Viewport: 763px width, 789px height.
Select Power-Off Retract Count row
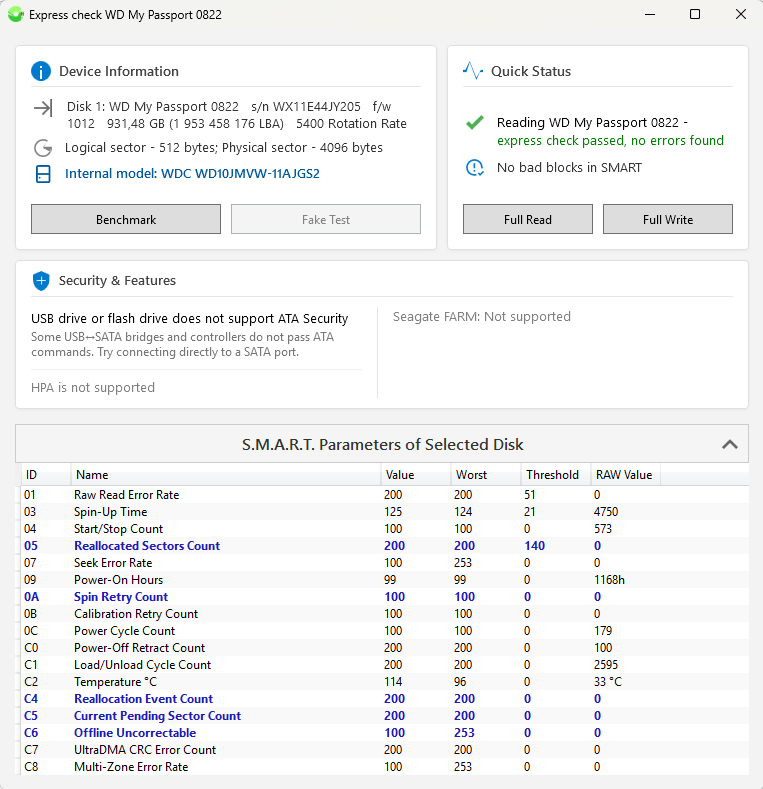tap(385, 648)
